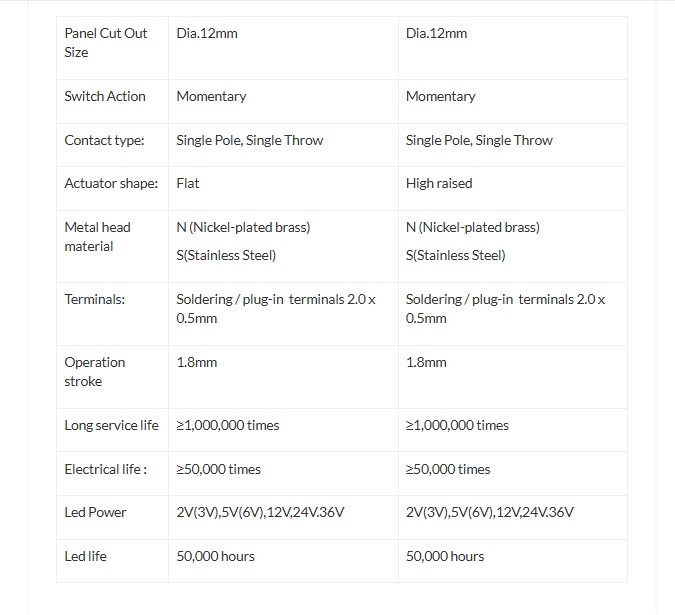Click the "Metal head material" row label
675x615 pixels.
pos(97,237)
